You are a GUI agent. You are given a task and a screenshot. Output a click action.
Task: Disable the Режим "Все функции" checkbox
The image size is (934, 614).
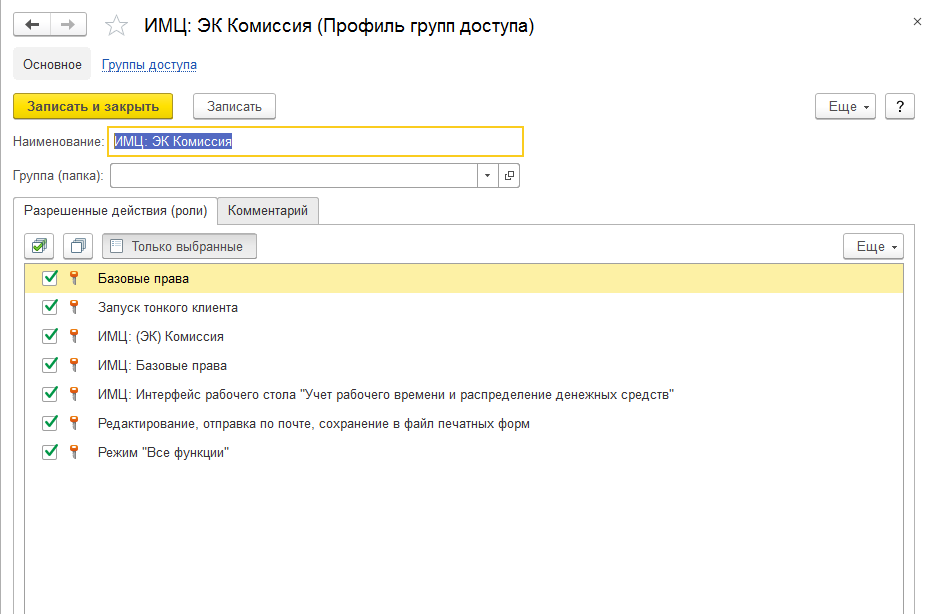pyautogui.click(x=50, y=453)
